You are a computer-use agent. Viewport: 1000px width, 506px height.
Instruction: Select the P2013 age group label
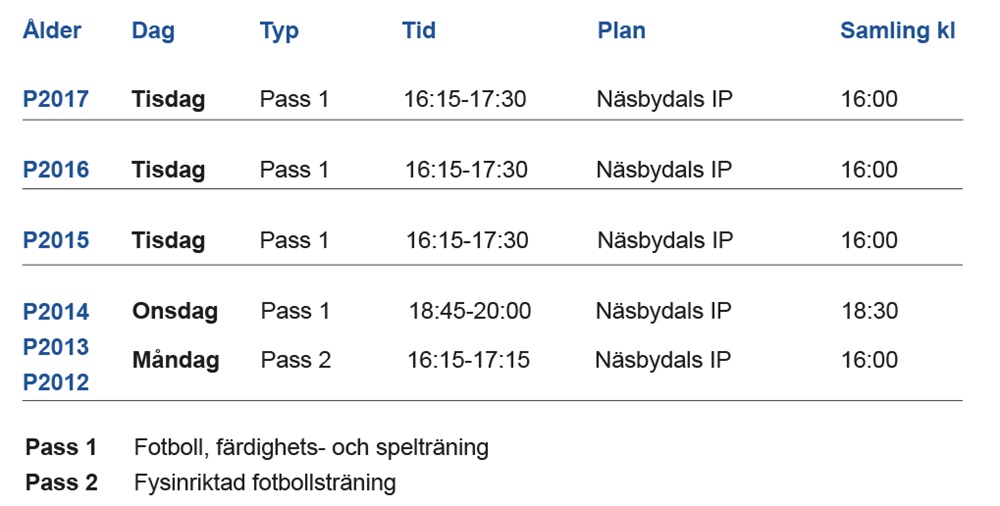(x=56, y=347)
